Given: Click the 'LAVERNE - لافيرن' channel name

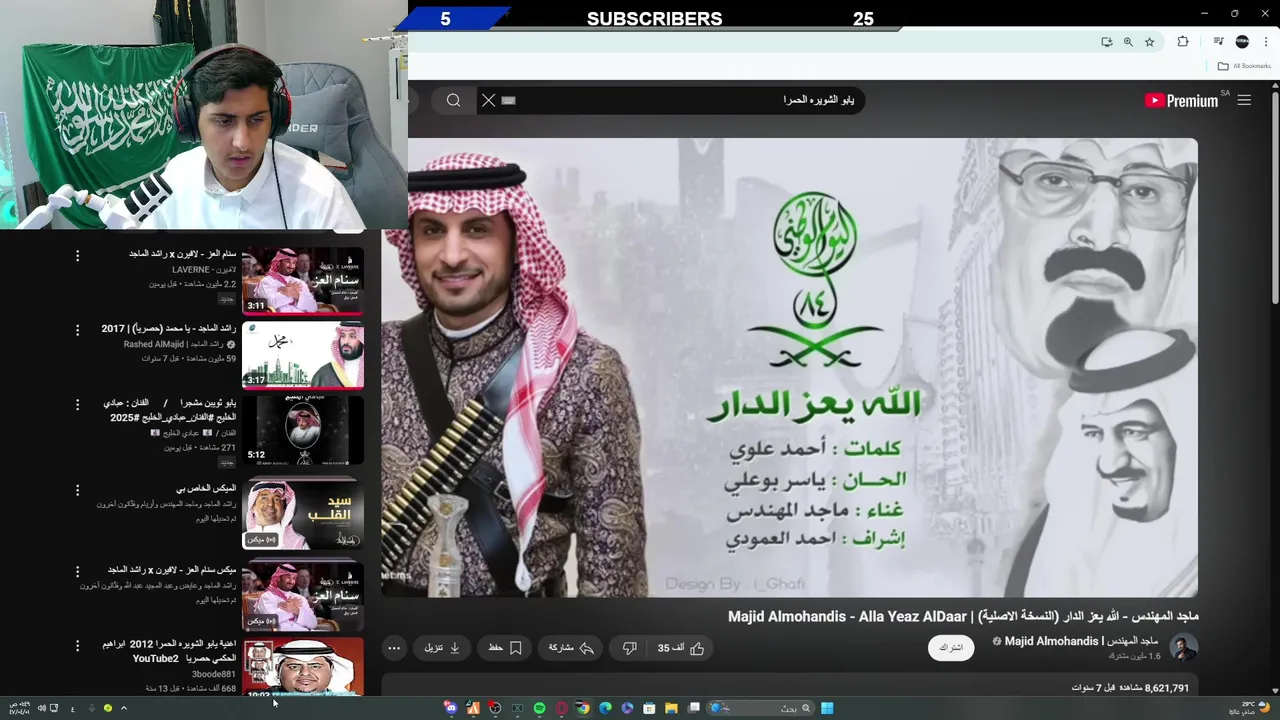Looking at the screenshot, I should click(203, 270).
